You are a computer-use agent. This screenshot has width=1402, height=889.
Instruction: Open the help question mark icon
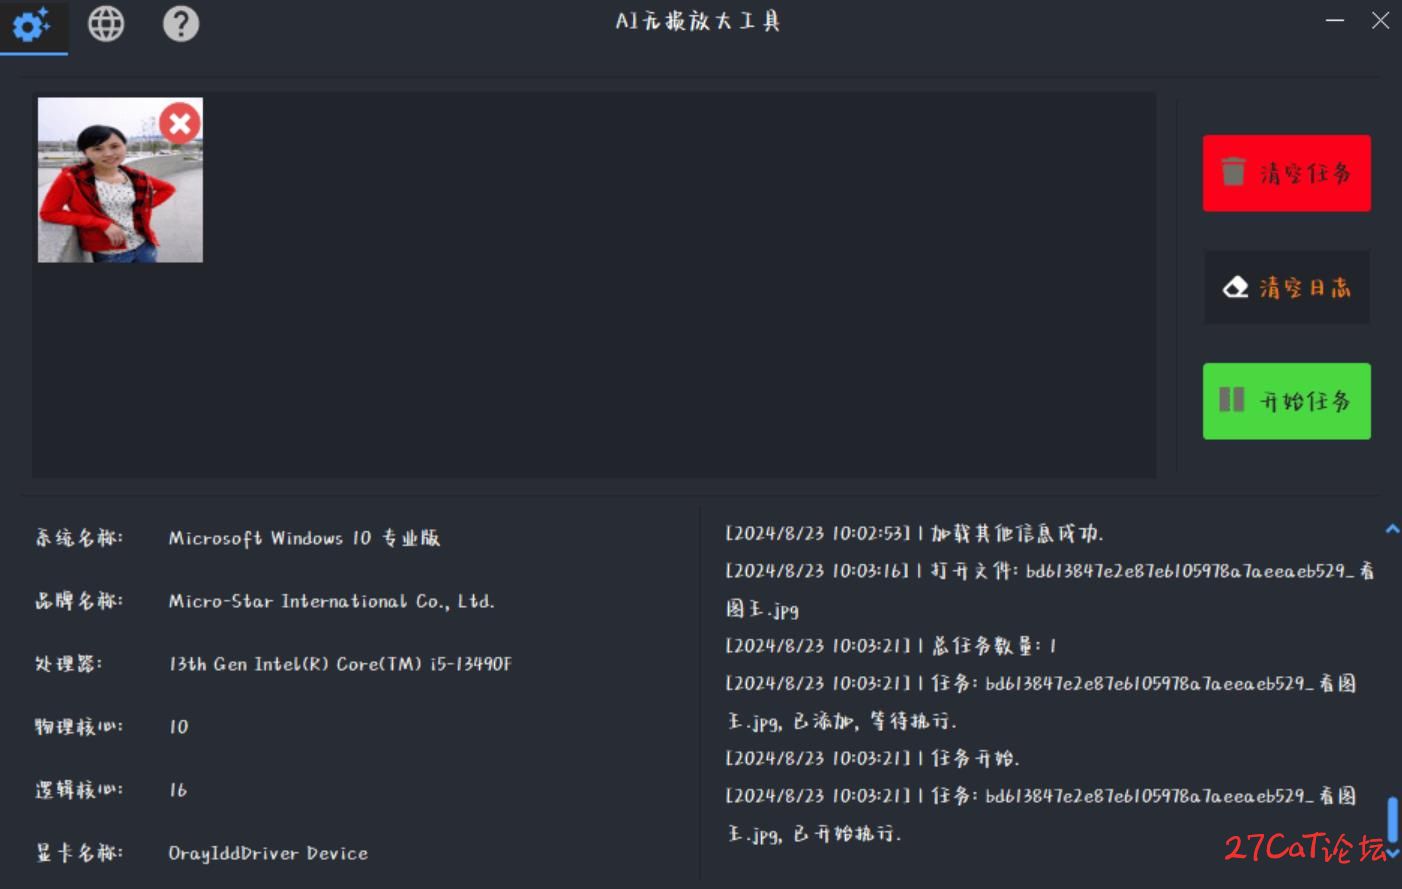click(181, 24)
